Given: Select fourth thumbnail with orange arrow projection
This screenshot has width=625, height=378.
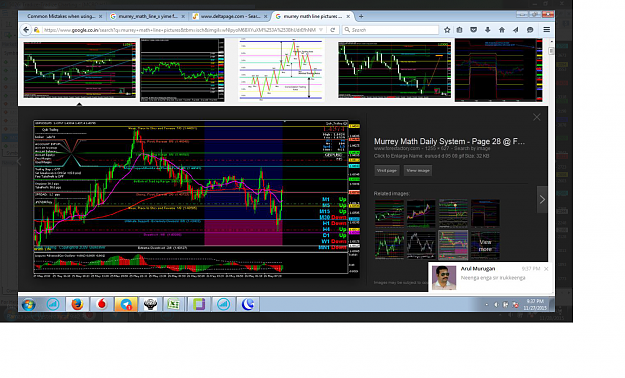Looking at the screenshot, I should point(395,70).
